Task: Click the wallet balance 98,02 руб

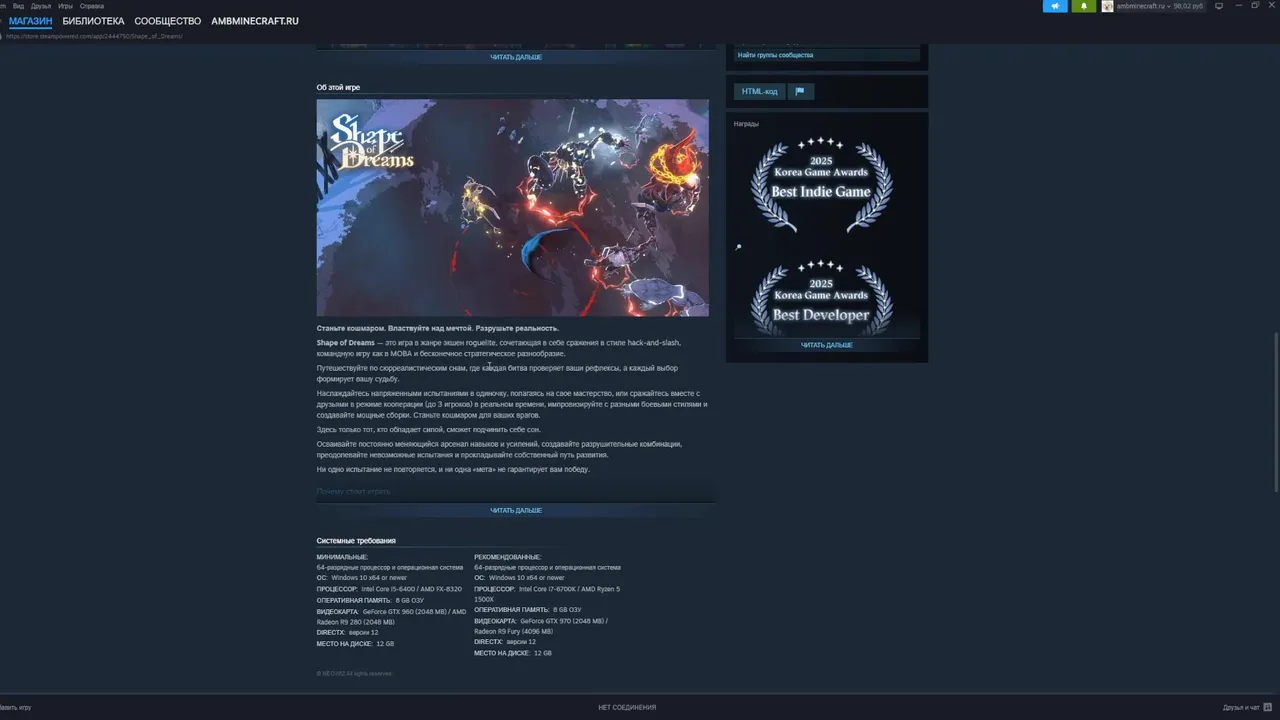Action: (1188, 6)
